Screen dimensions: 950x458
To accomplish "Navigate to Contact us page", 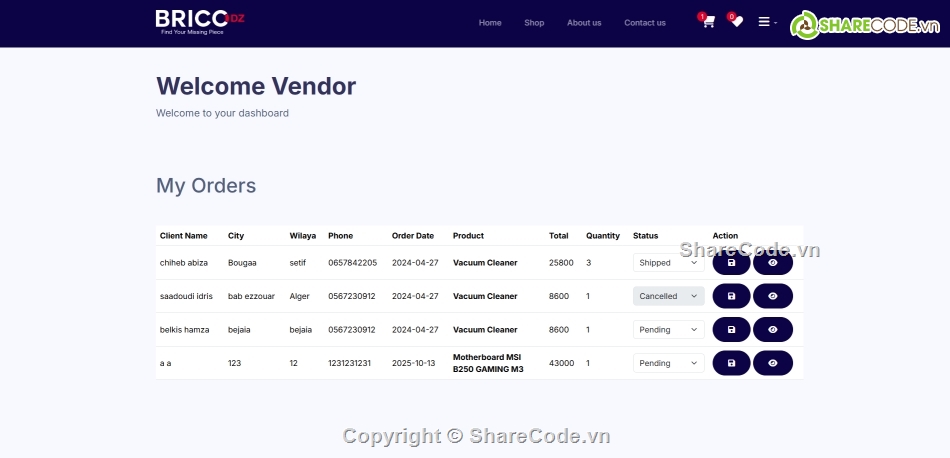I will point(645,23).
